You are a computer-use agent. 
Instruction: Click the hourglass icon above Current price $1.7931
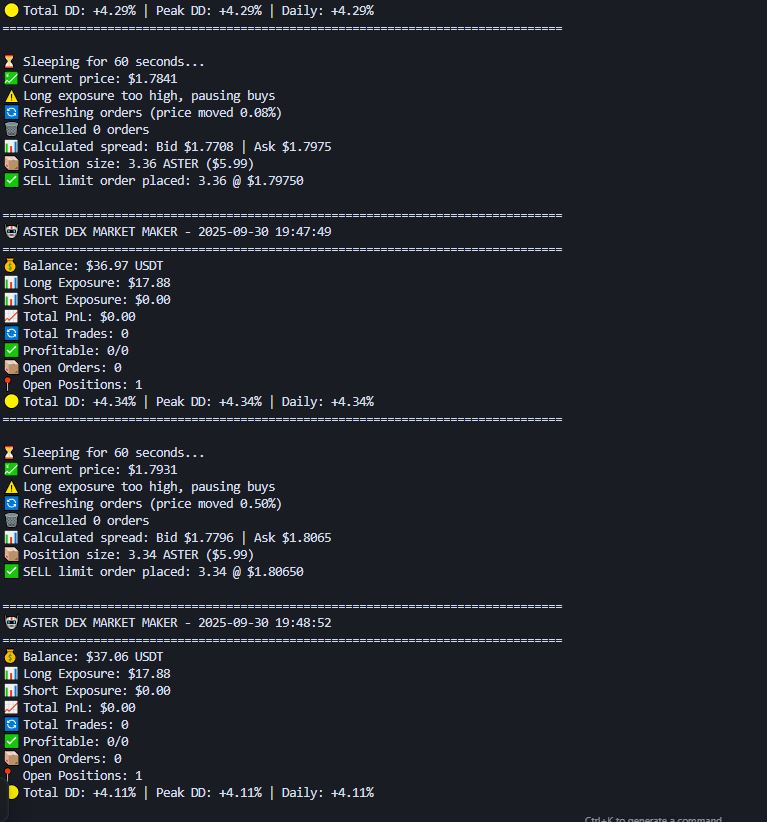pos(11,453)
